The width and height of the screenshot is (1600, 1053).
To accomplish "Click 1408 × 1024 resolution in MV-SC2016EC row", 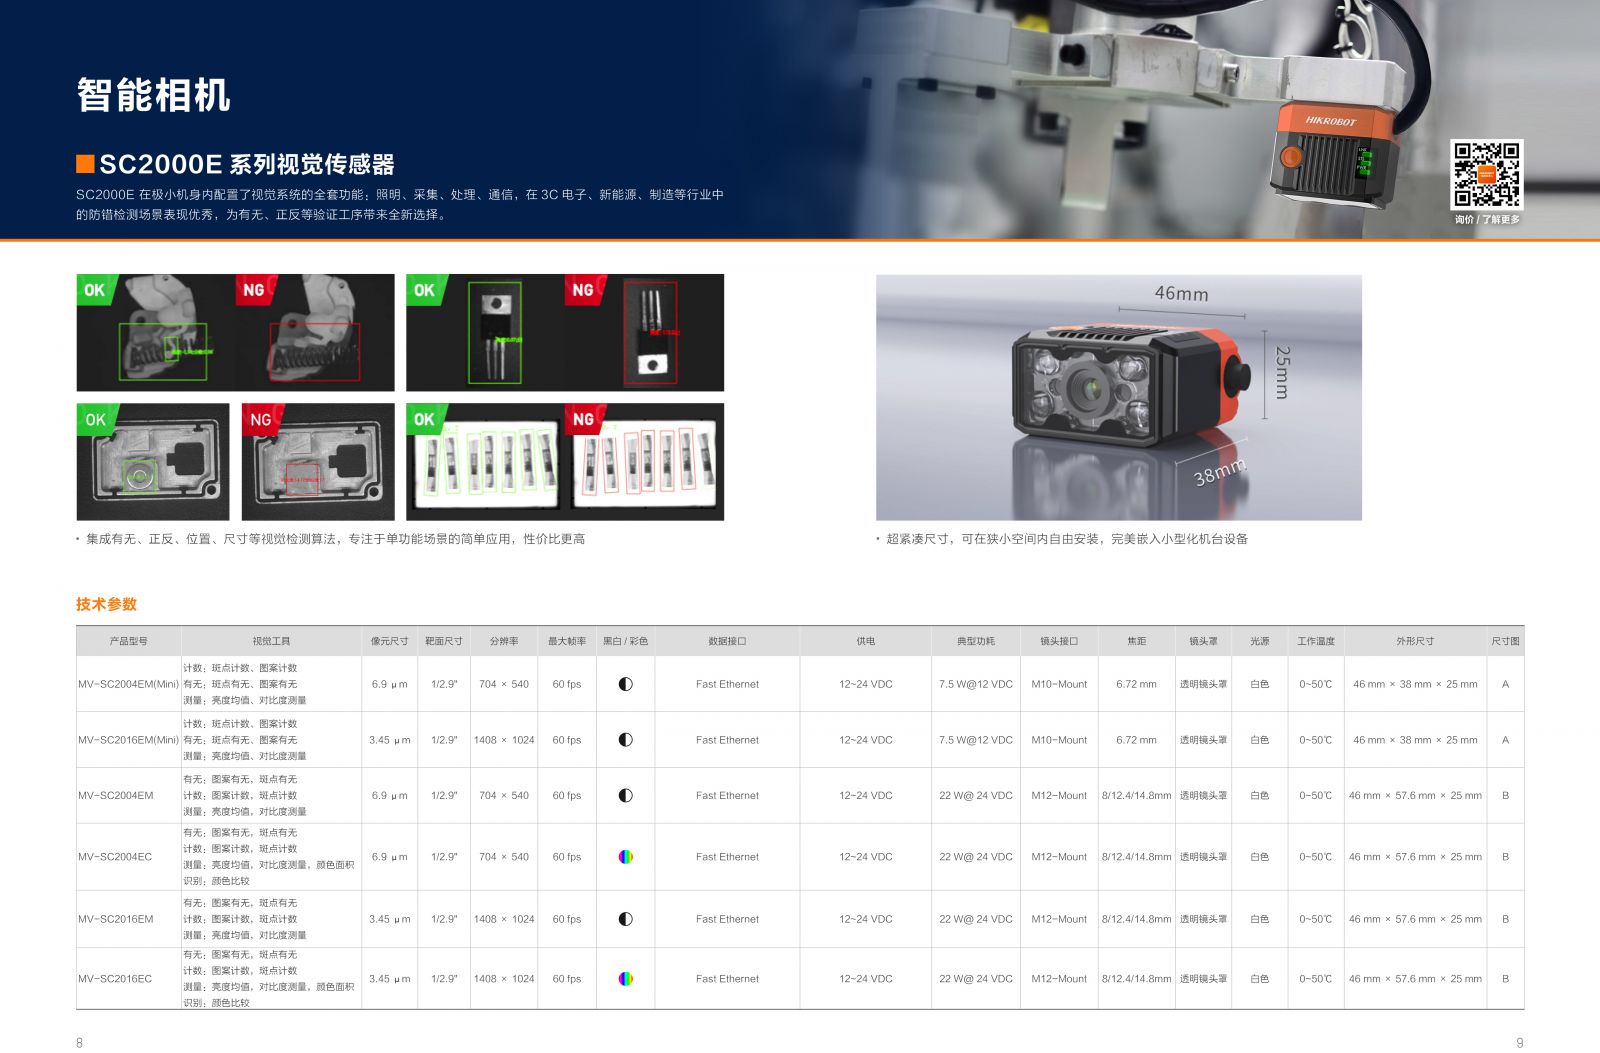I will 504,979.
